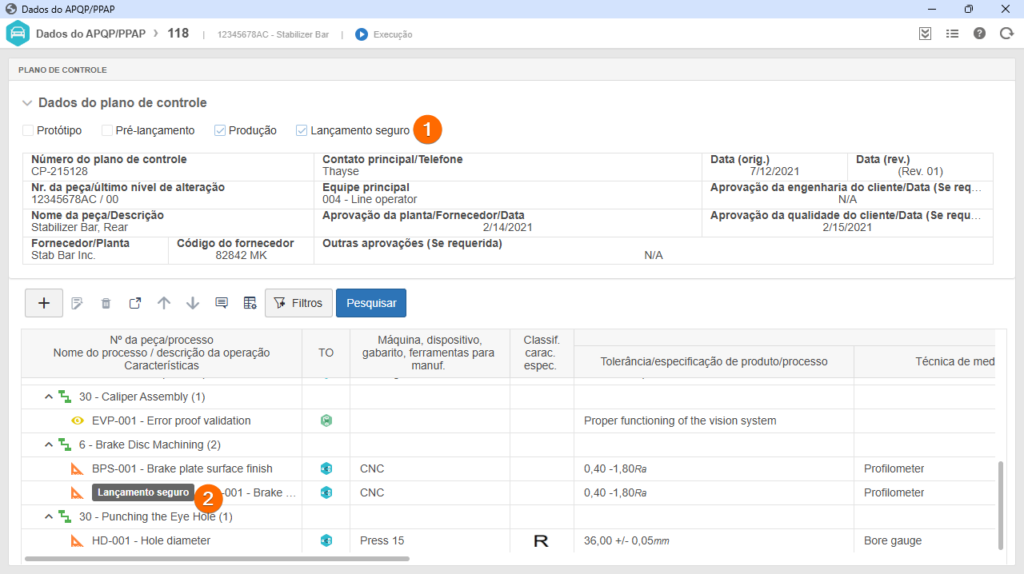This screenshot has height=574, width=1024.
Task: Select the EVP-001 - Error proof validation row
Action: point(170,421)
